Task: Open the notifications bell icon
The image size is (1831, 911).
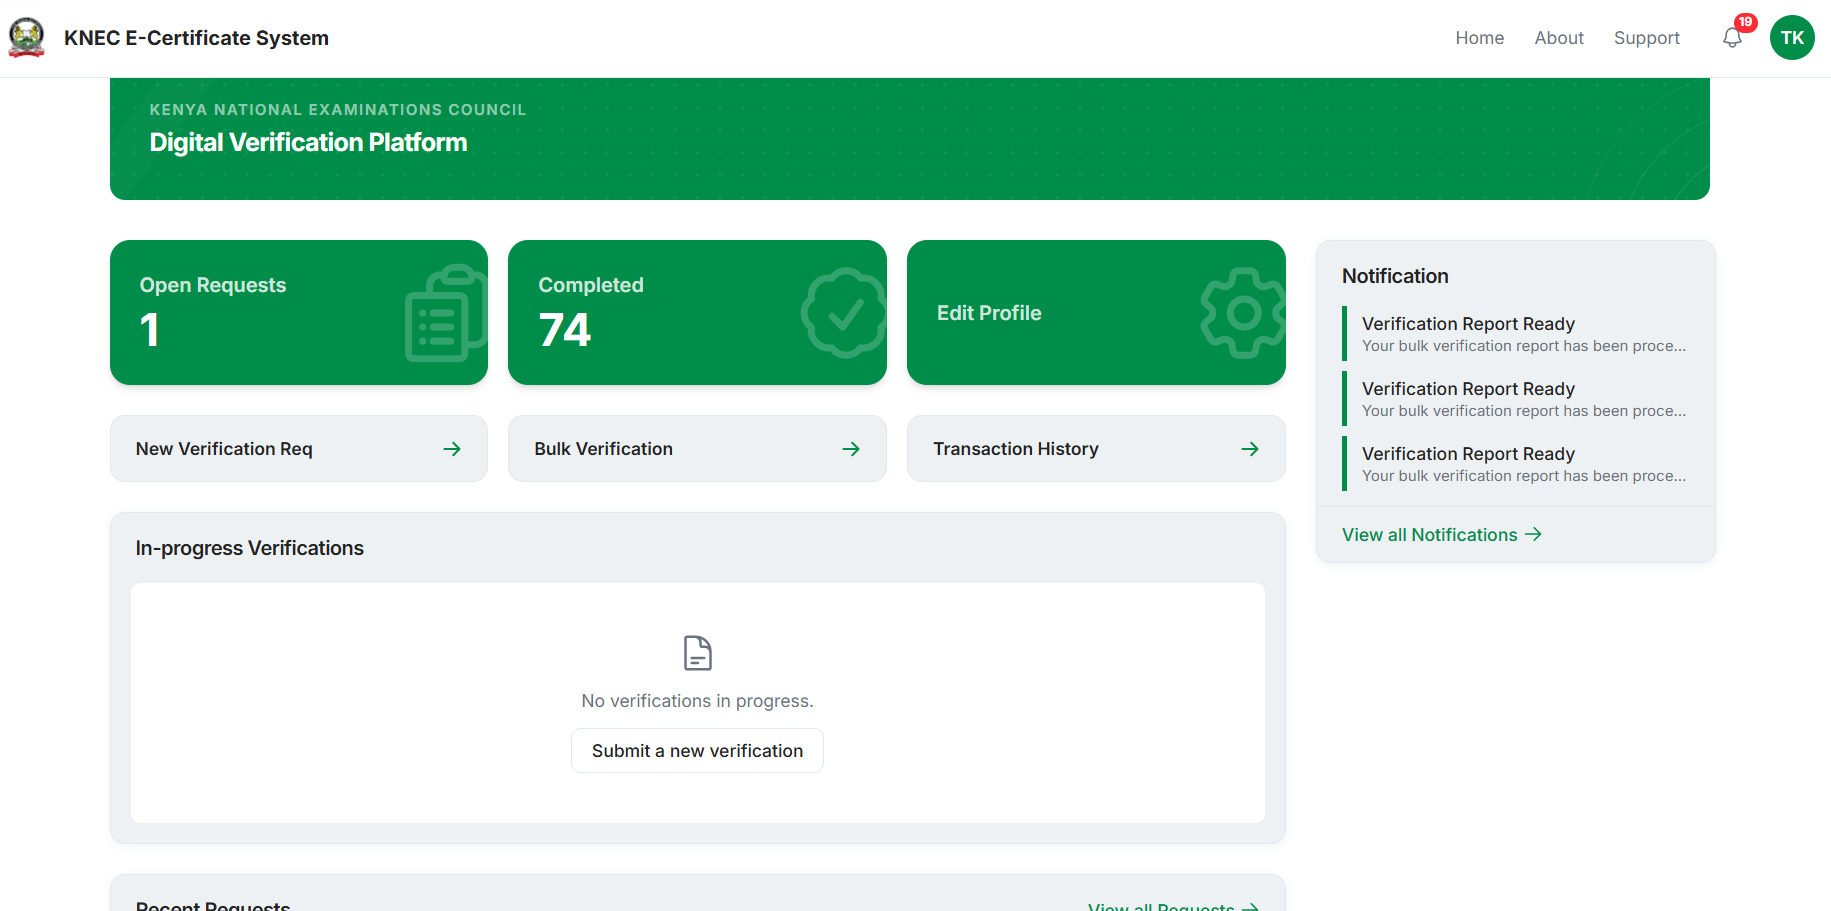Action: (x=1732, y=38)
